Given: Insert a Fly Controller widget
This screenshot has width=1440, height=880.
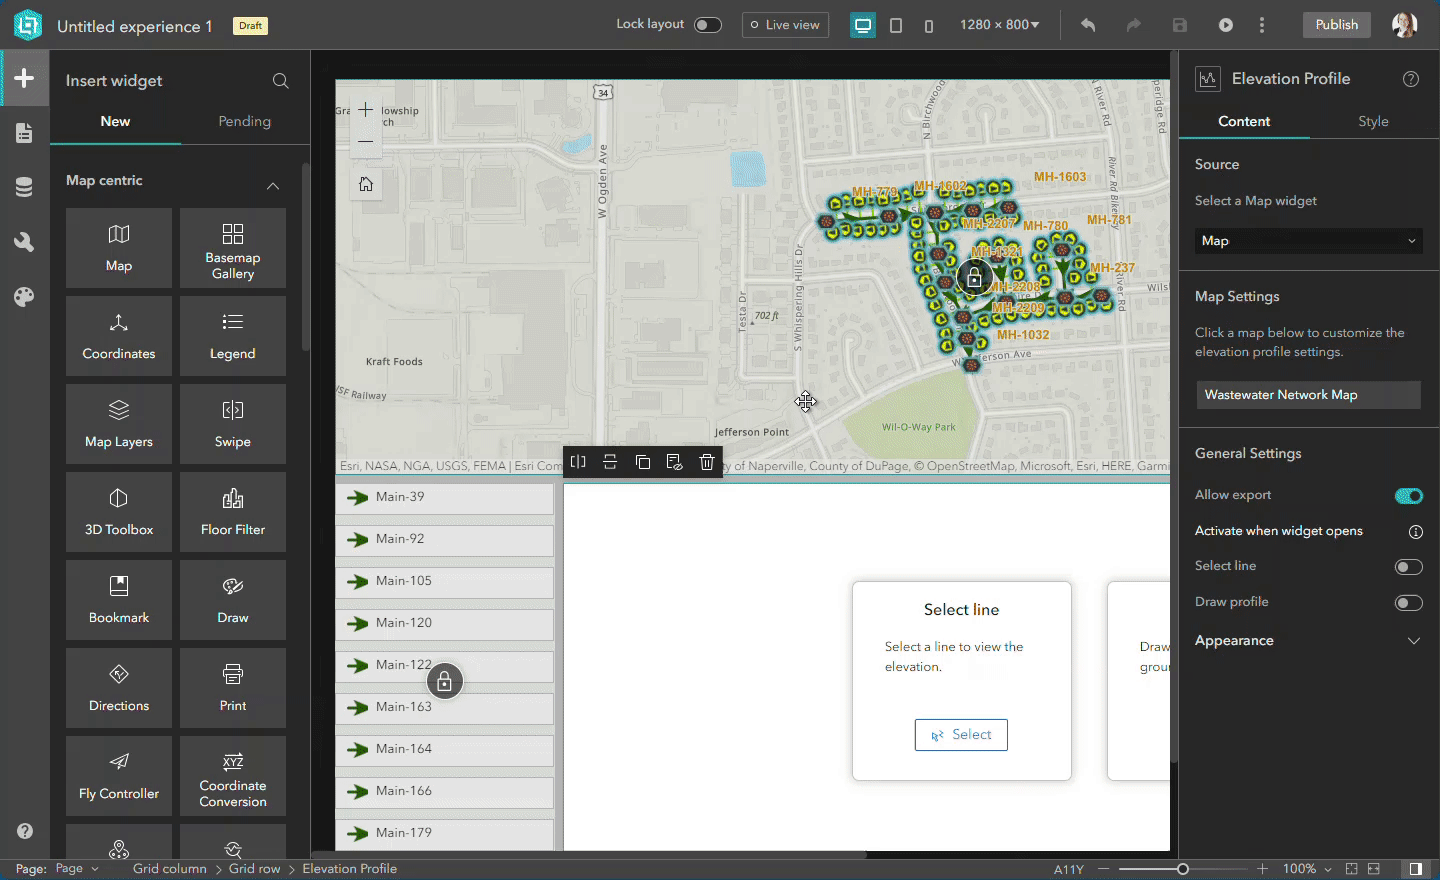Looking at the screenshot, I should click(118, 776).
